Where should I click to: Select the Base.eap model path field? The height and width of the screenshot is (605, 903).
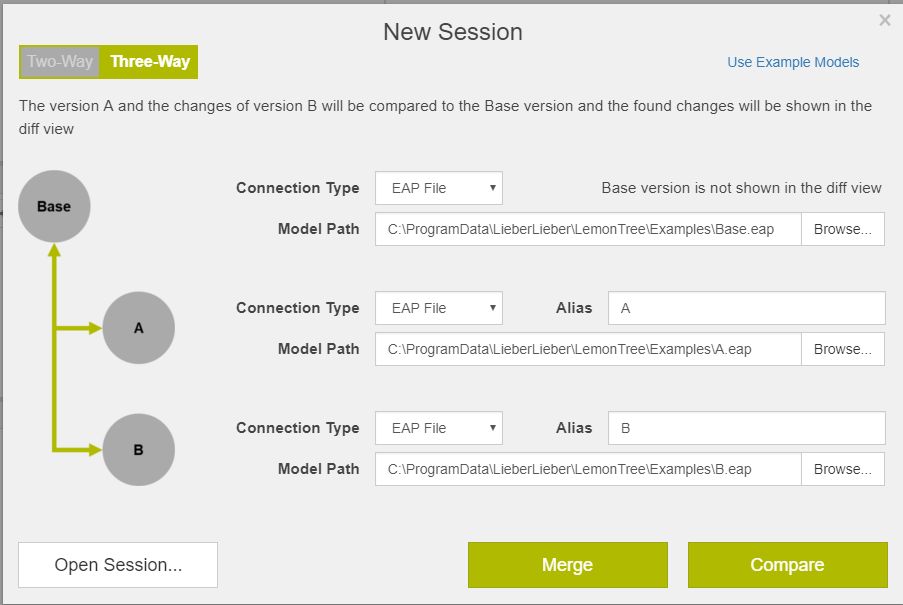point(590,229)
